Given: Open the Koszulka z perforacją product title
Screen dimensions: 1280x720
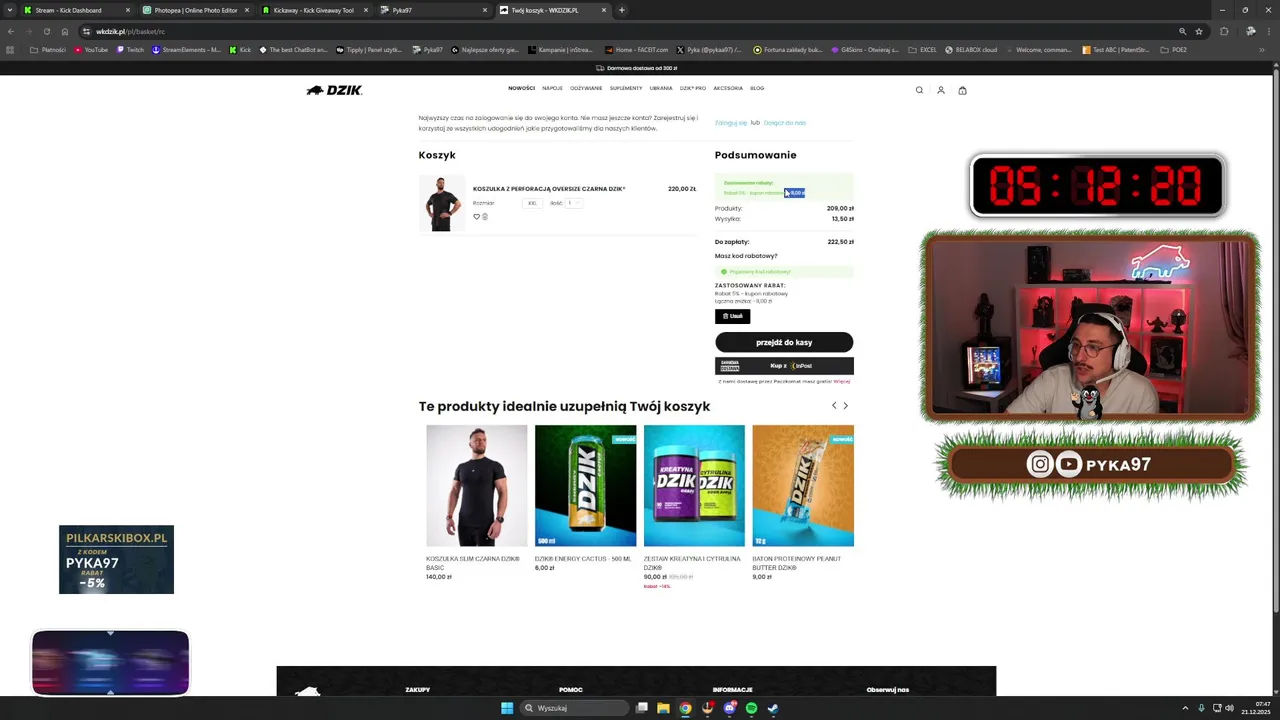Looking at the screenshot, I should click(x=549, y=189).
